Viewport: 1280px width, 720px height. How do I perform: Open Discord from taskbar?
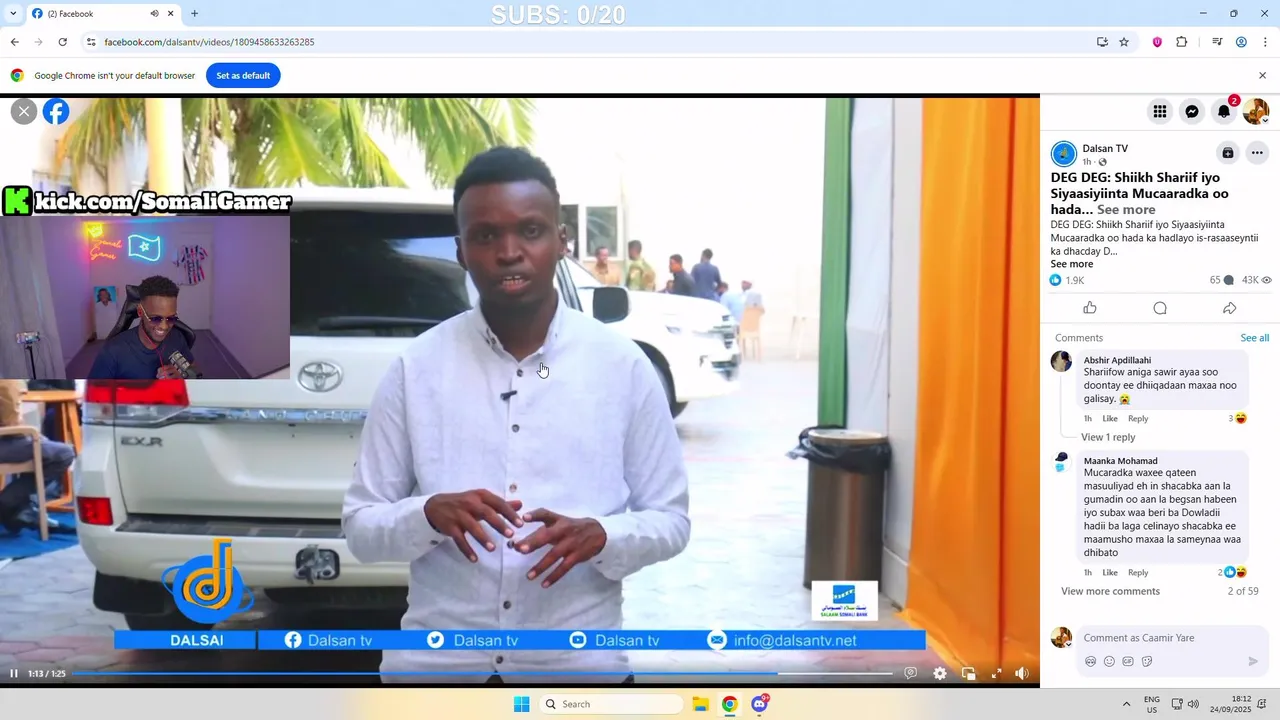760,704
